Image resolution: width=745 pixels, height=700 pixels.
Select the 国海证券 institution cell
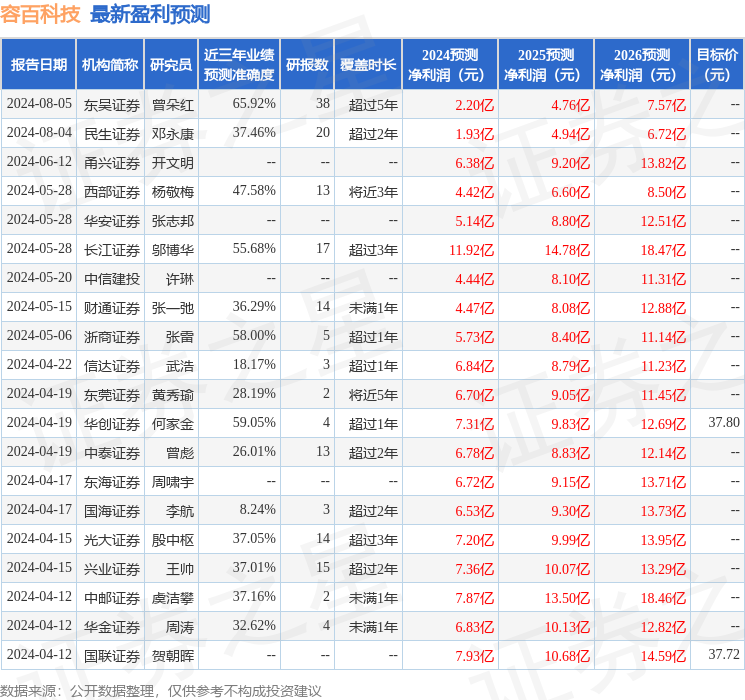coord(112,511)
